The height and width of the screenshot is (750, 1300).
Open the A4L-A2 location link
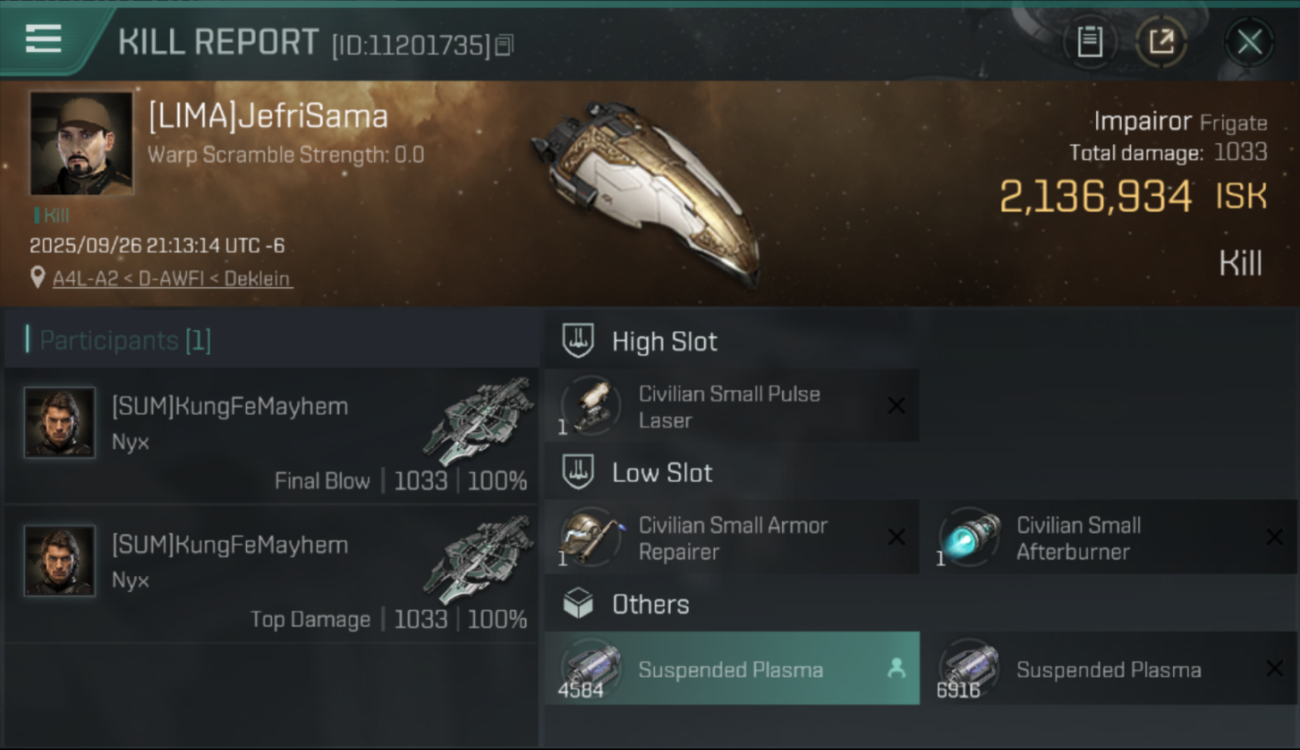tap(172, 279)
